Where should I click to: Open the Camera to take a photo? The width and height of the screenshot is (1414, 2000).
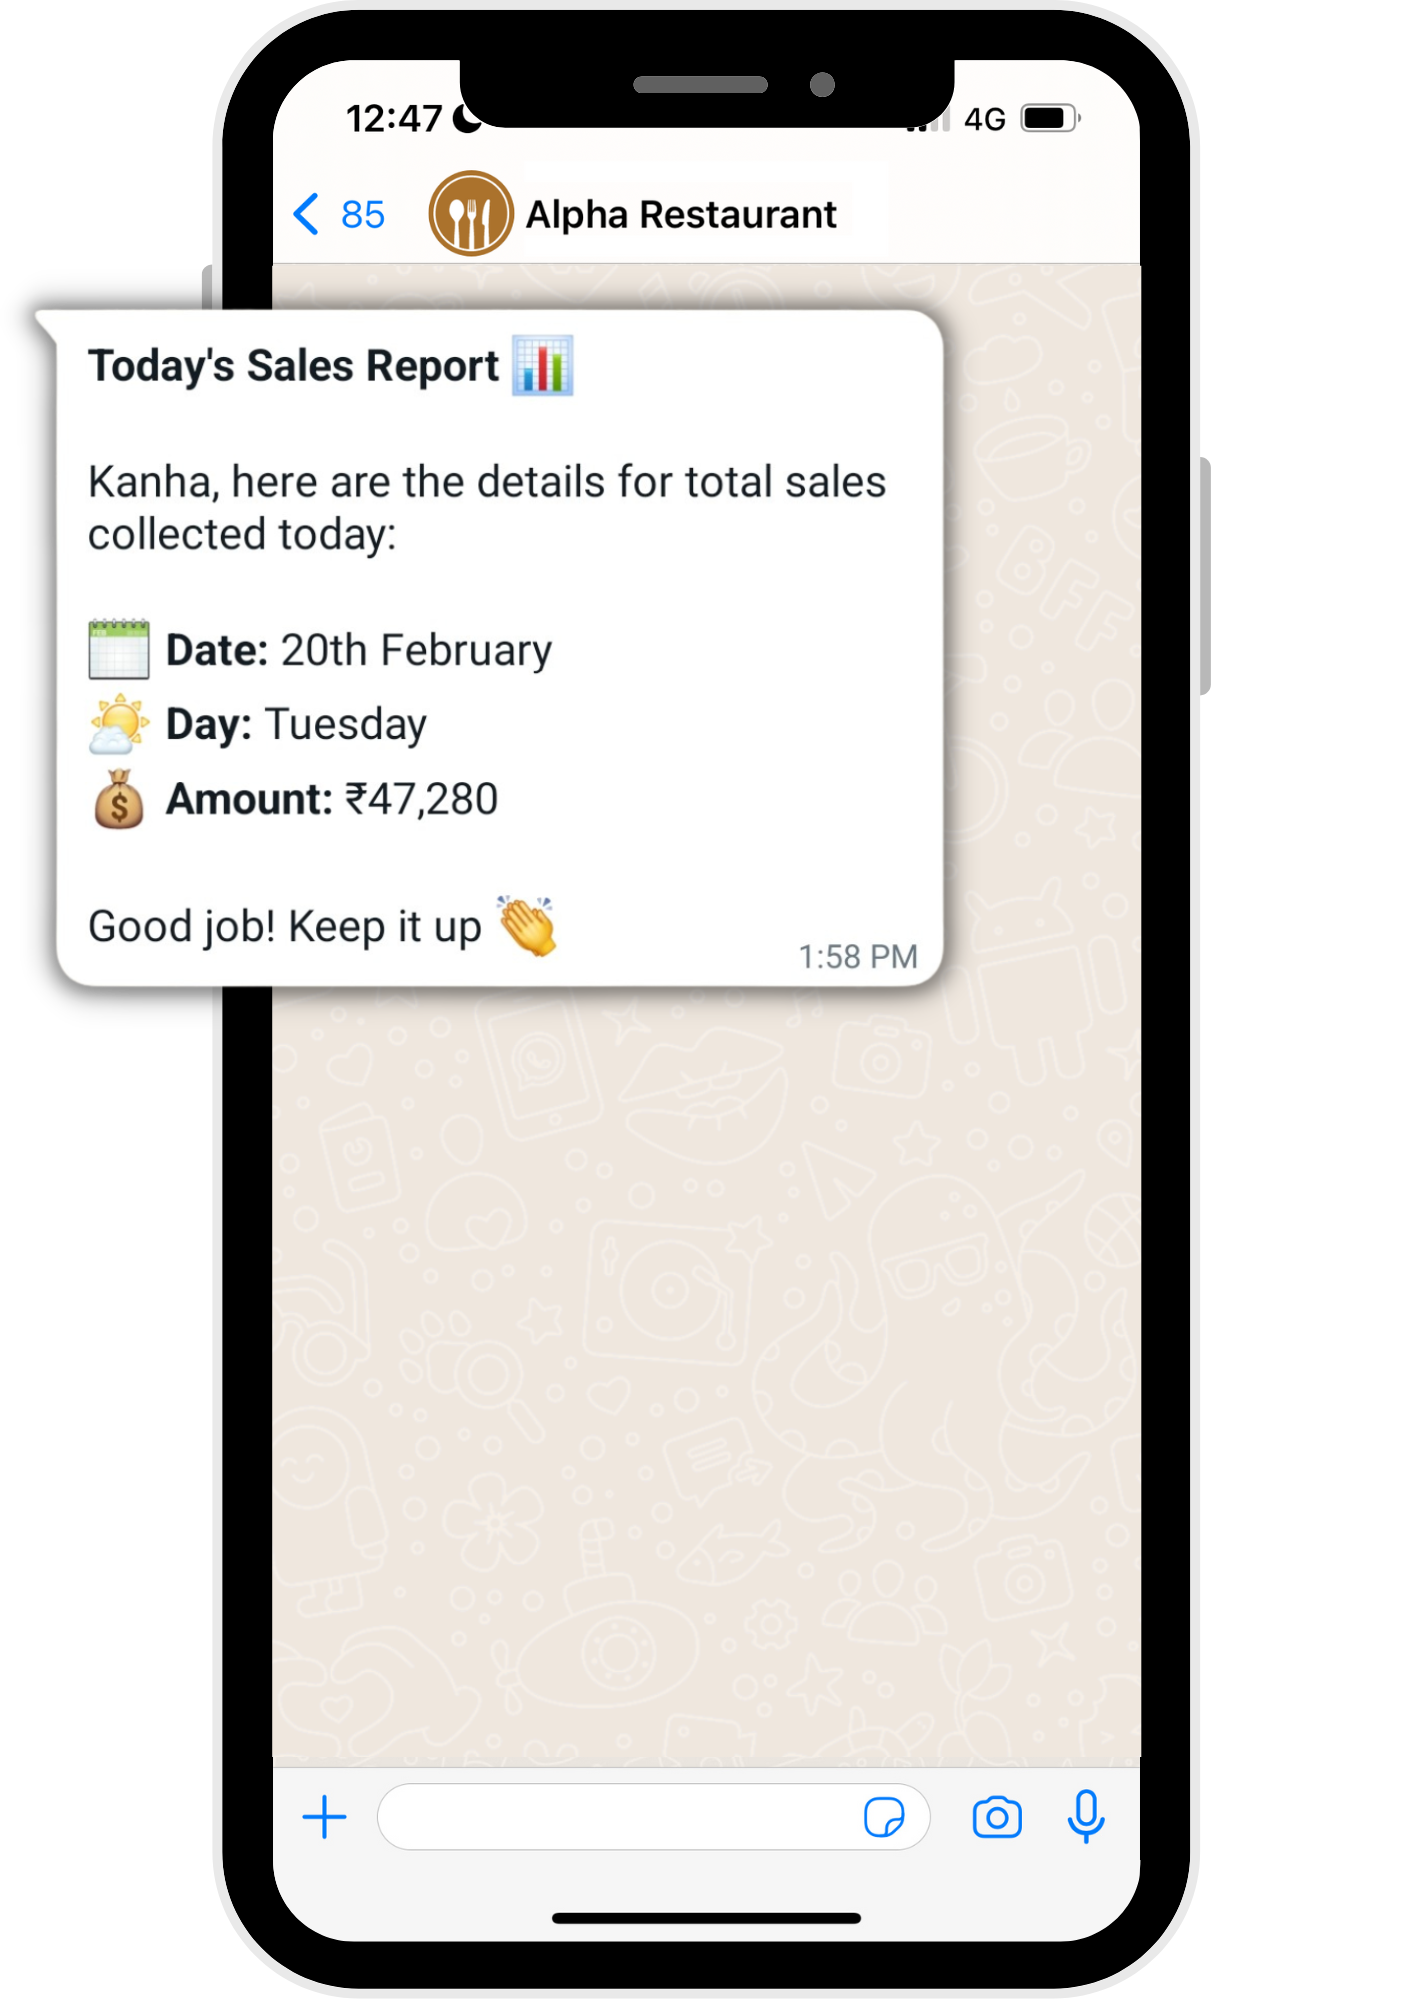pyautogui.click(x=997, y=1817)
